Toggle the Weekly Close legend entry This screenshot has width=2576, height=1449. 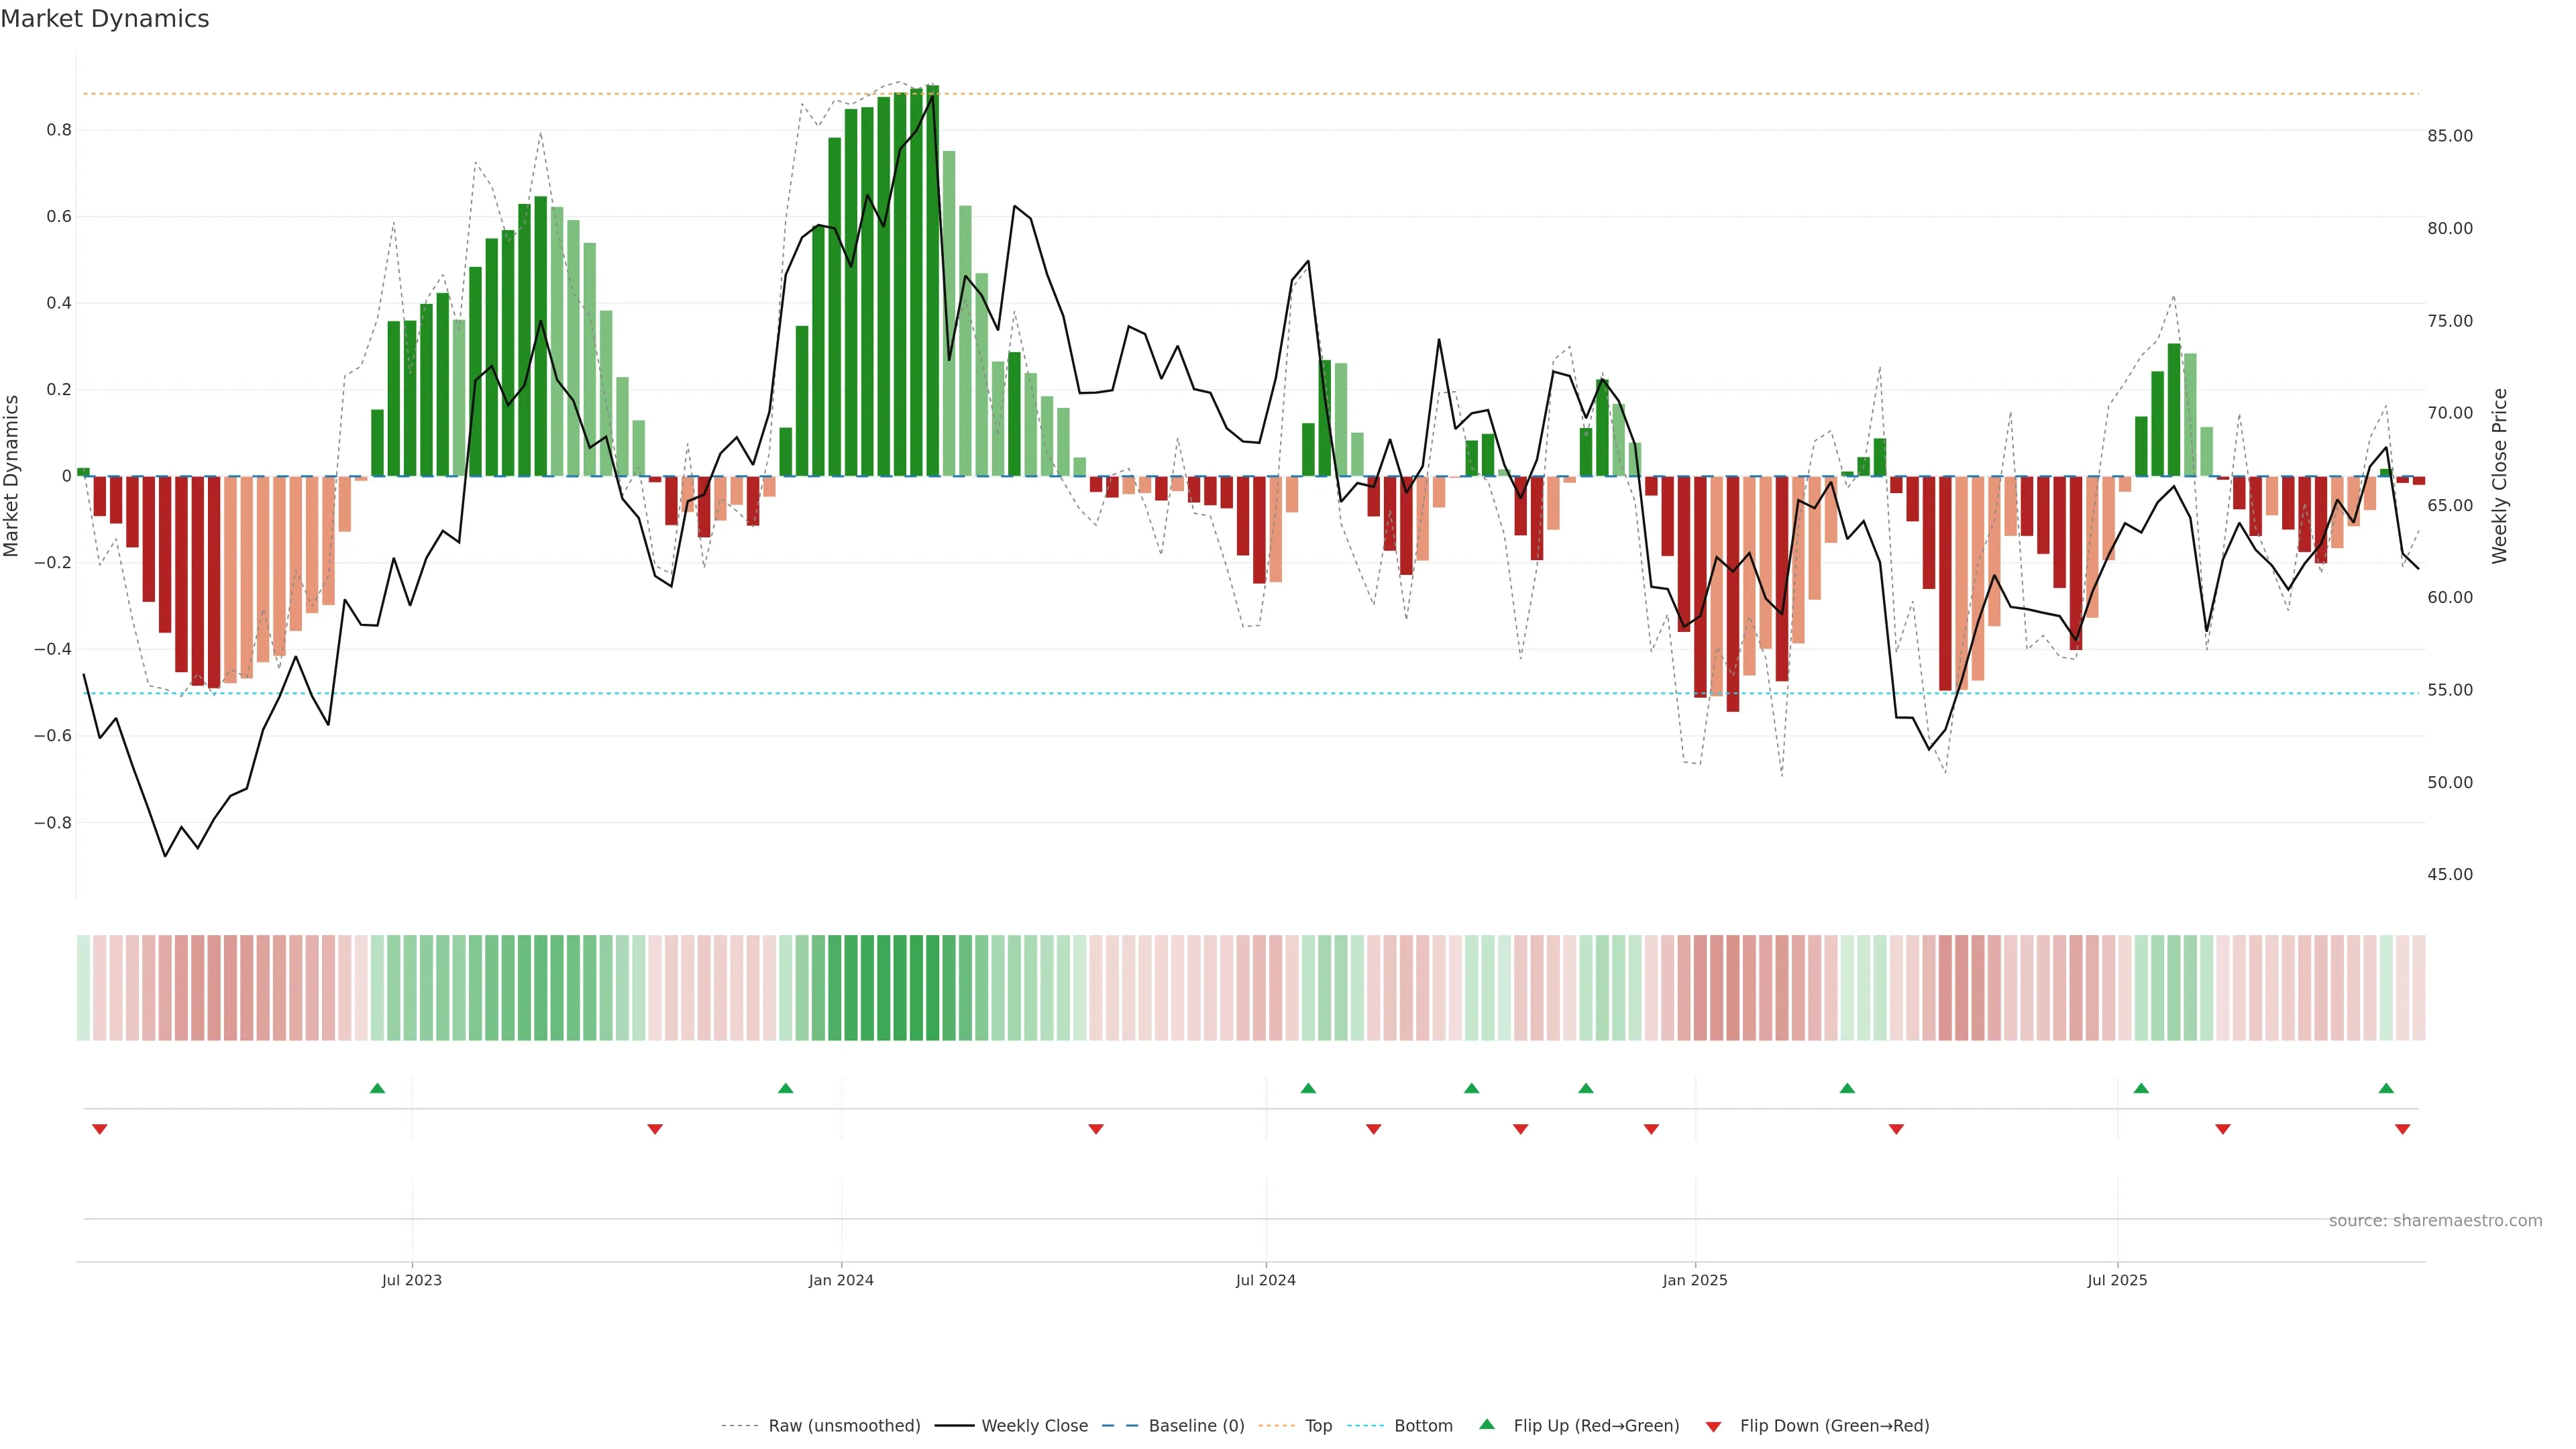(x=1034, y=1426)
